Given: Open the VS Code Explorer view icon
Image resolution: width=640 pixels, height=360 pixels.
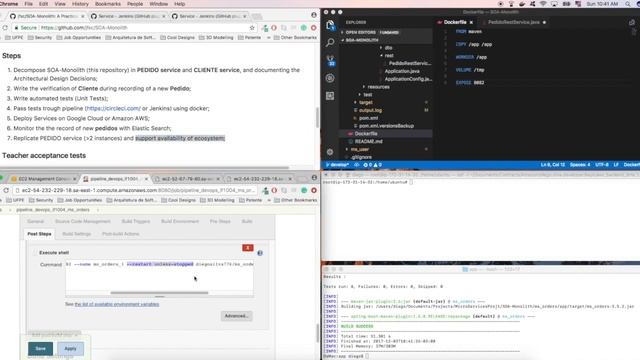Looking at the screenshot, I should coord(330,25).
